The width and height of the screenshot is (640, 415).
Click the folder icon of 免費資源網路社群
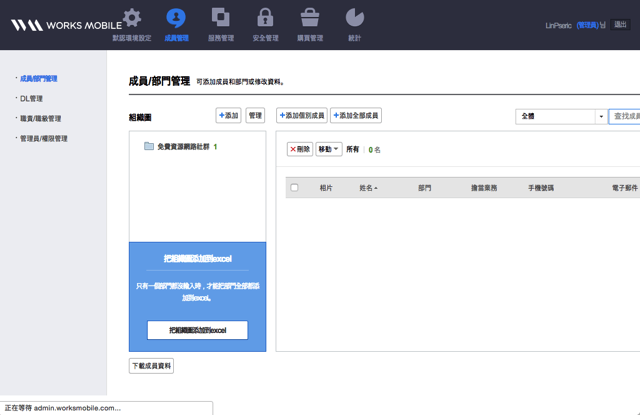tap(149, 146)
